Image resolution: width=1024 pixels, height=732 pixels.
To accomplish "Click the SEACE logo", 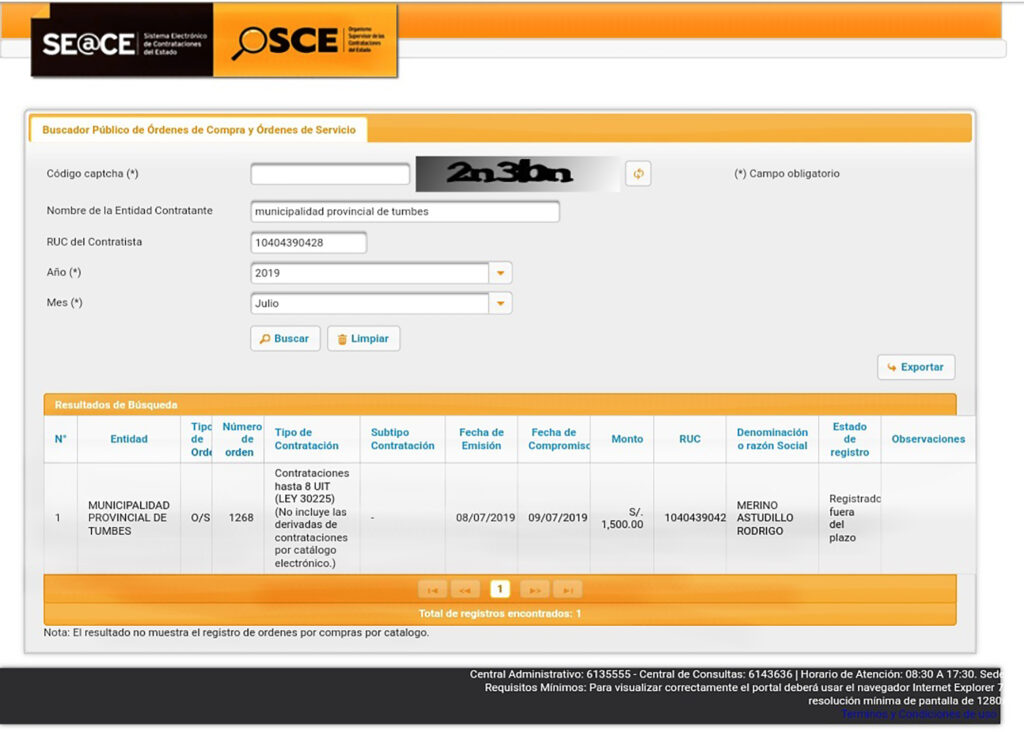I will coord(121,43).
